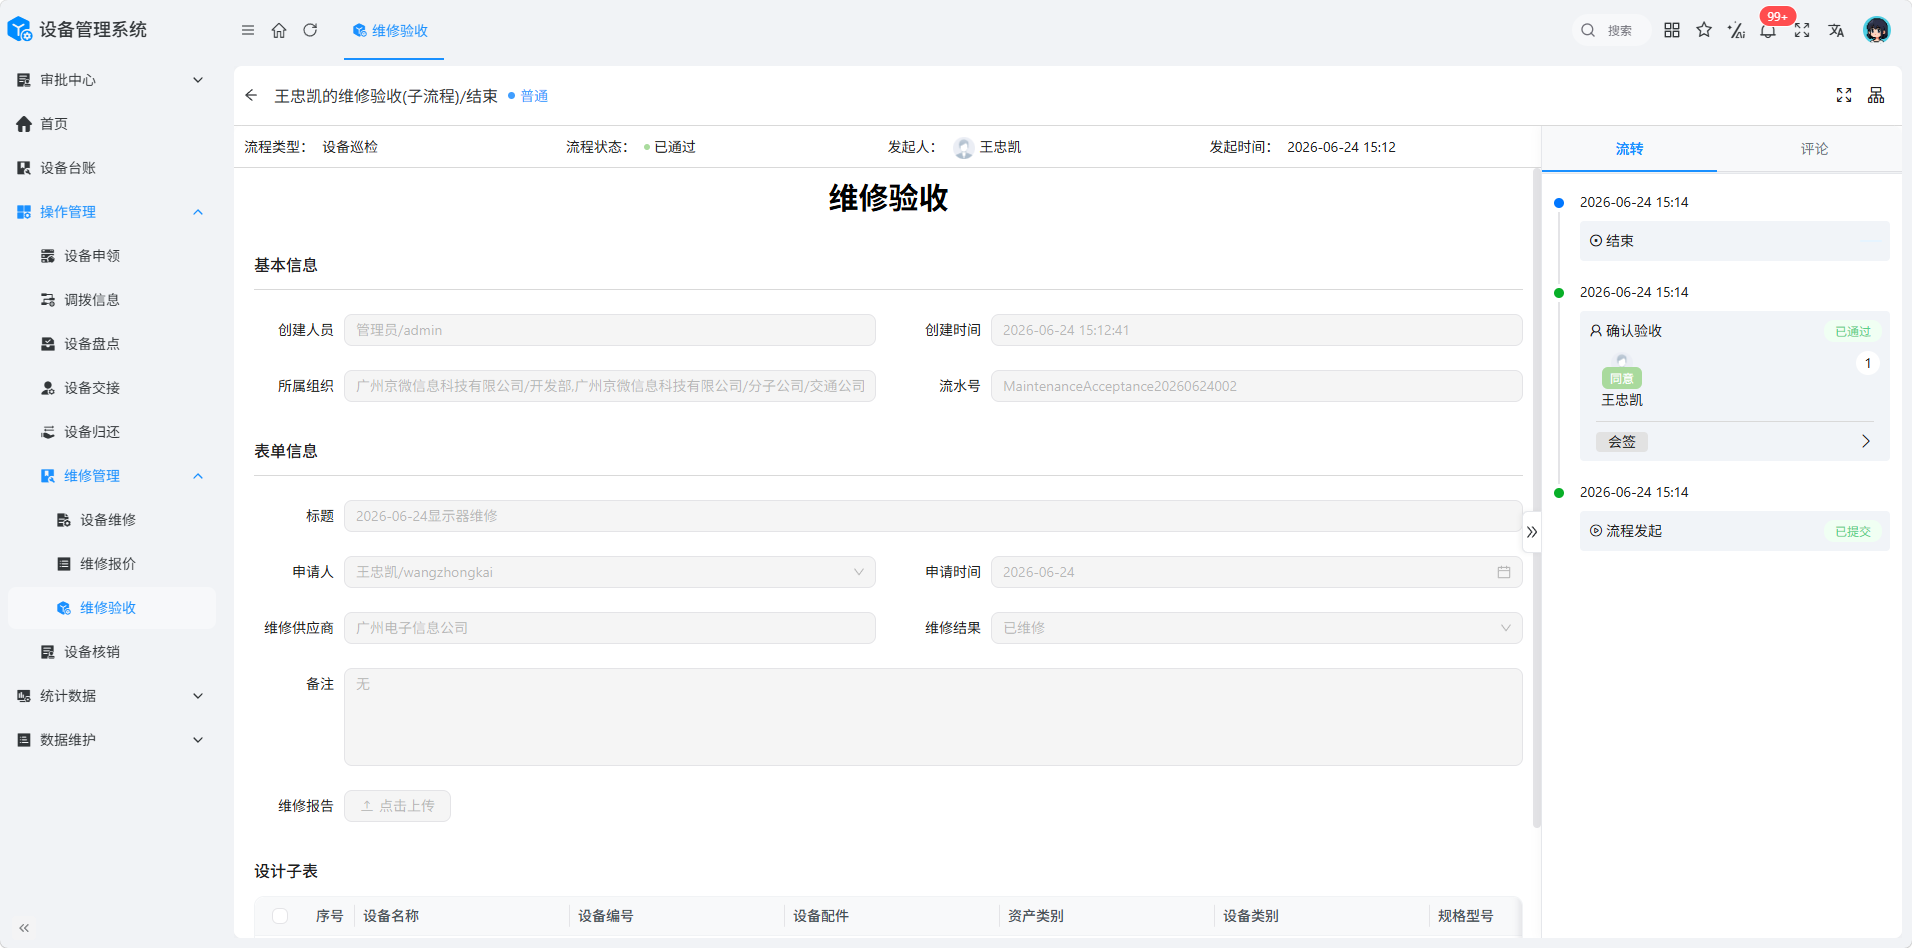1912x948 pixels.
Task: Check the select-all checkbox in sub-table header
Action: (280, 916)
